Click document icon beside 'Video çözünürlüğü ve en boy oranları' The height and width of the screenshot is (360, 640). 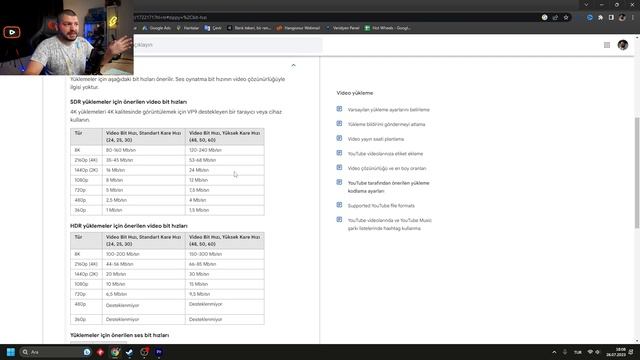(339, 168)
